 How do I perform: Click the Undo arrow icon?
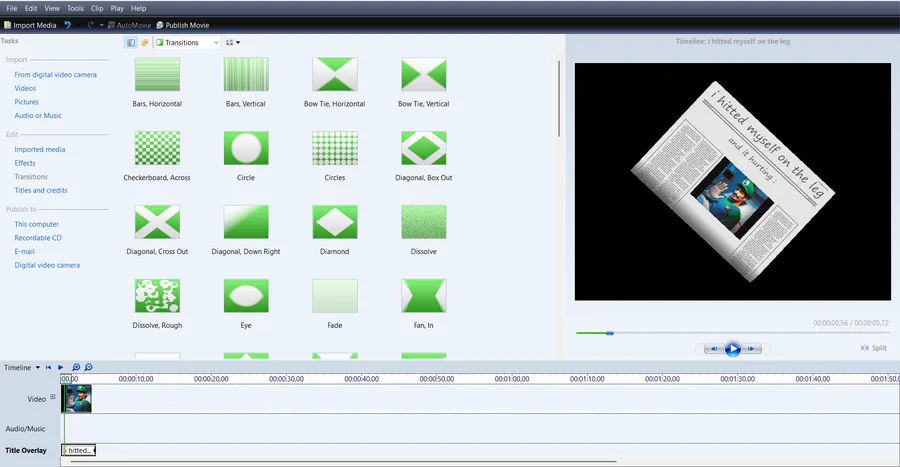pos(68,25)
